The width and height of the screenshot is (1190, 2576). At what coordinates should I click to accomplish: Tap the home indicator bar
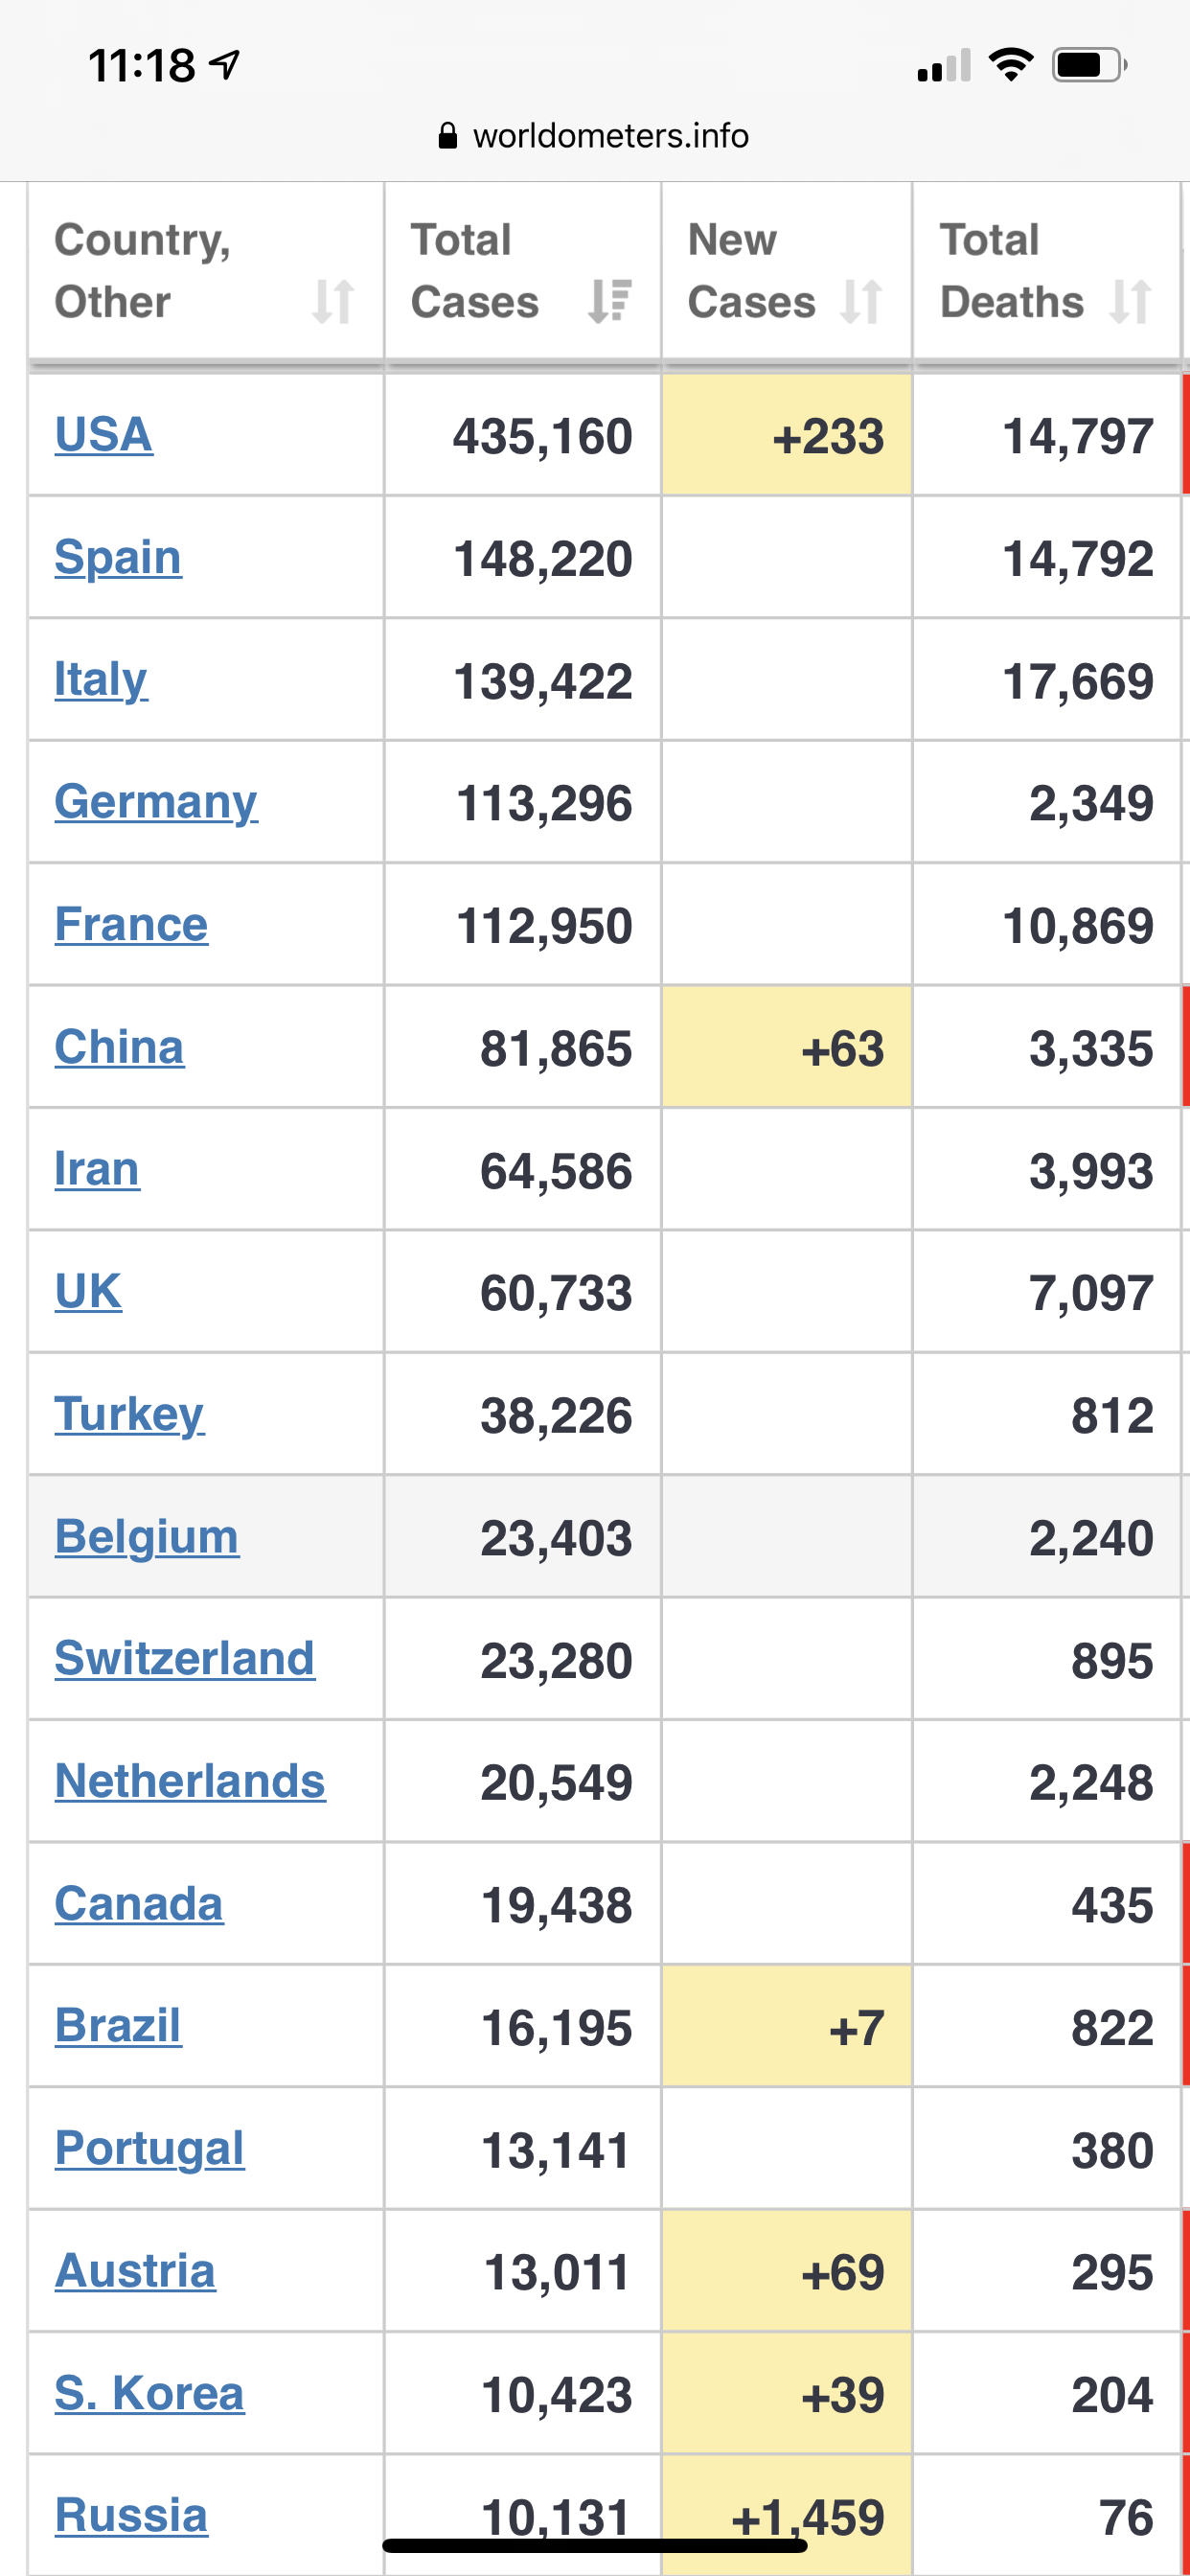595,2545
